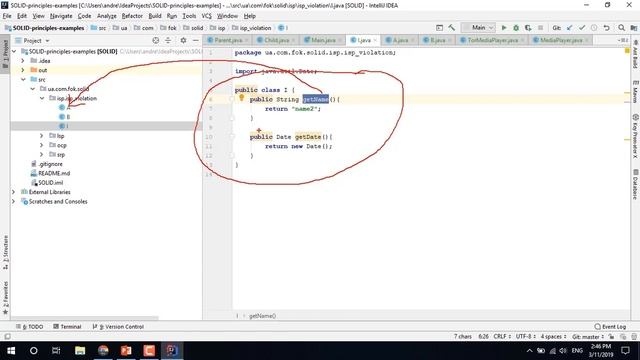The width and height of the screenshot is (640, 360).
Task: Open Database tool window on right
Action: coord(635,184)
